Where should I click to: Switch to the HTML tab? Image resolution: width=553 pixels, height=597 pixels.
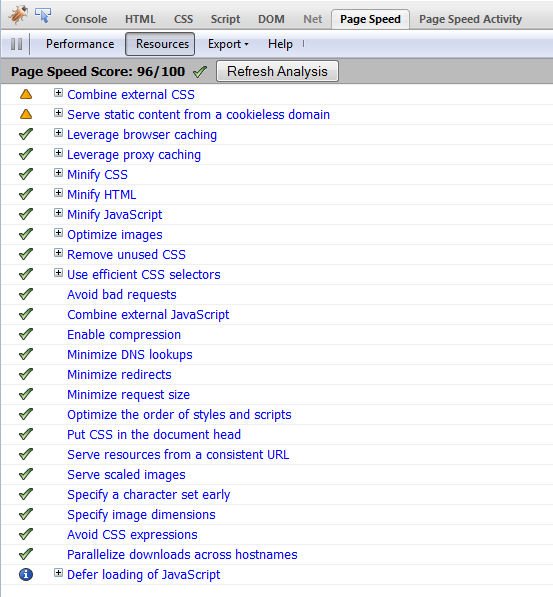(140, 19)
